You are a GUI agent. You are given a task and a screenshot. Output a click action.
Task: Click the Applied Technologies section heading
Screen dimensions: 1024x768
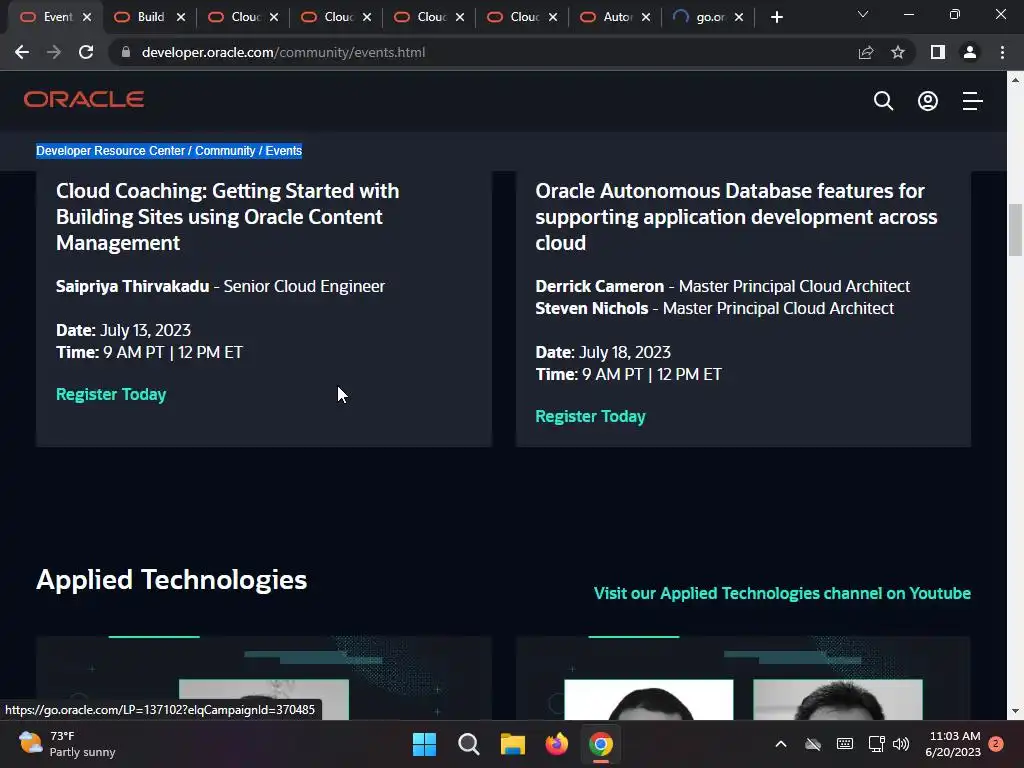[x=171, y=580]
